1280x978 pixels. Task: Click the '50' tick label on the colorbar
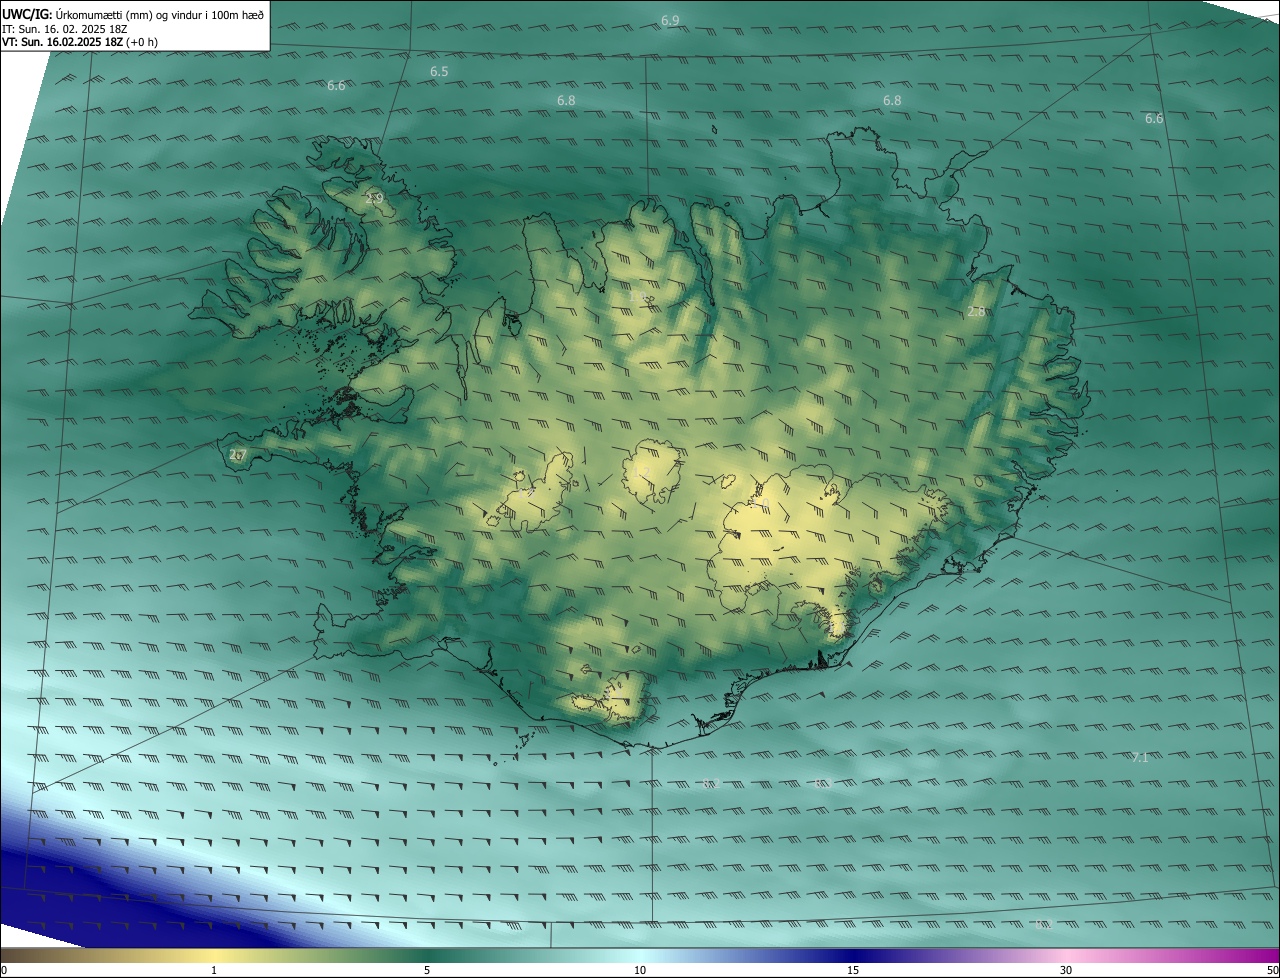pos(1272,970)
